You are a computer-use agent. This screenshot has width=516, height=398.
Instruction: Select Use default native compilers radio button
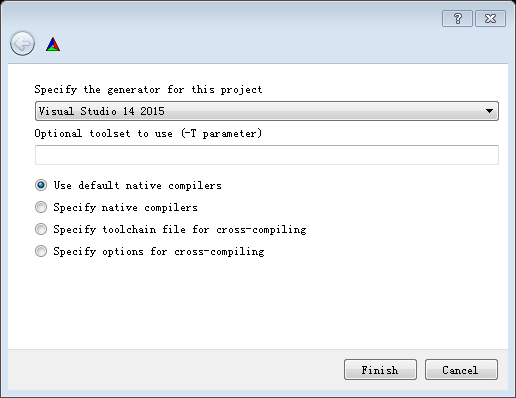(x=41, y=185)
